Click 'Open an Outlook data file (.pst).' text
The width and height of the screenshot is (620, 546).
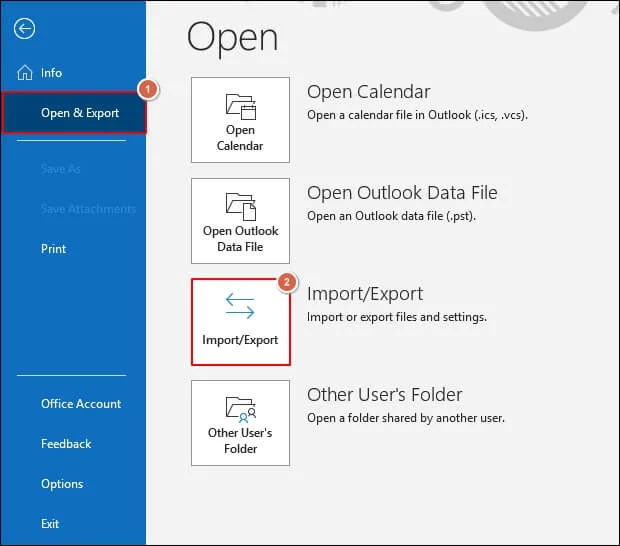click(x=391, y=216)
